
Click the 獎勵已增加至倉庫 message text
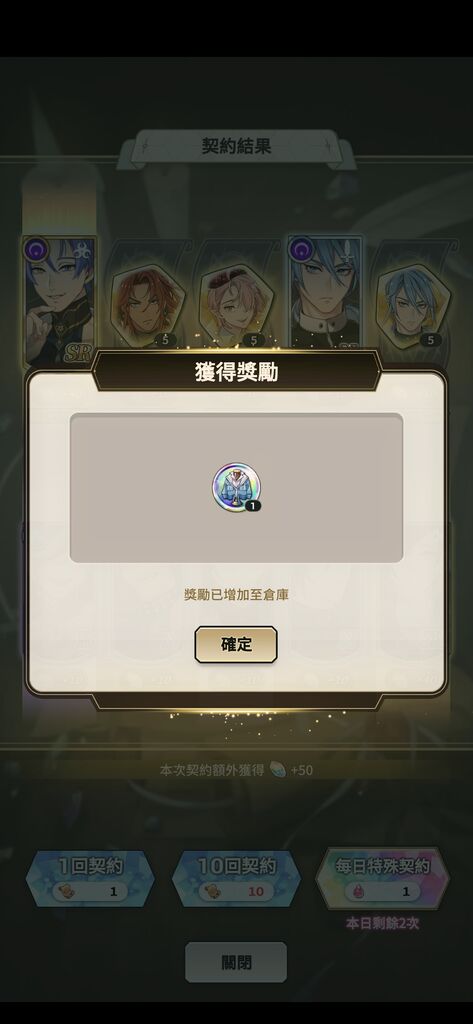tap(236, 594)
